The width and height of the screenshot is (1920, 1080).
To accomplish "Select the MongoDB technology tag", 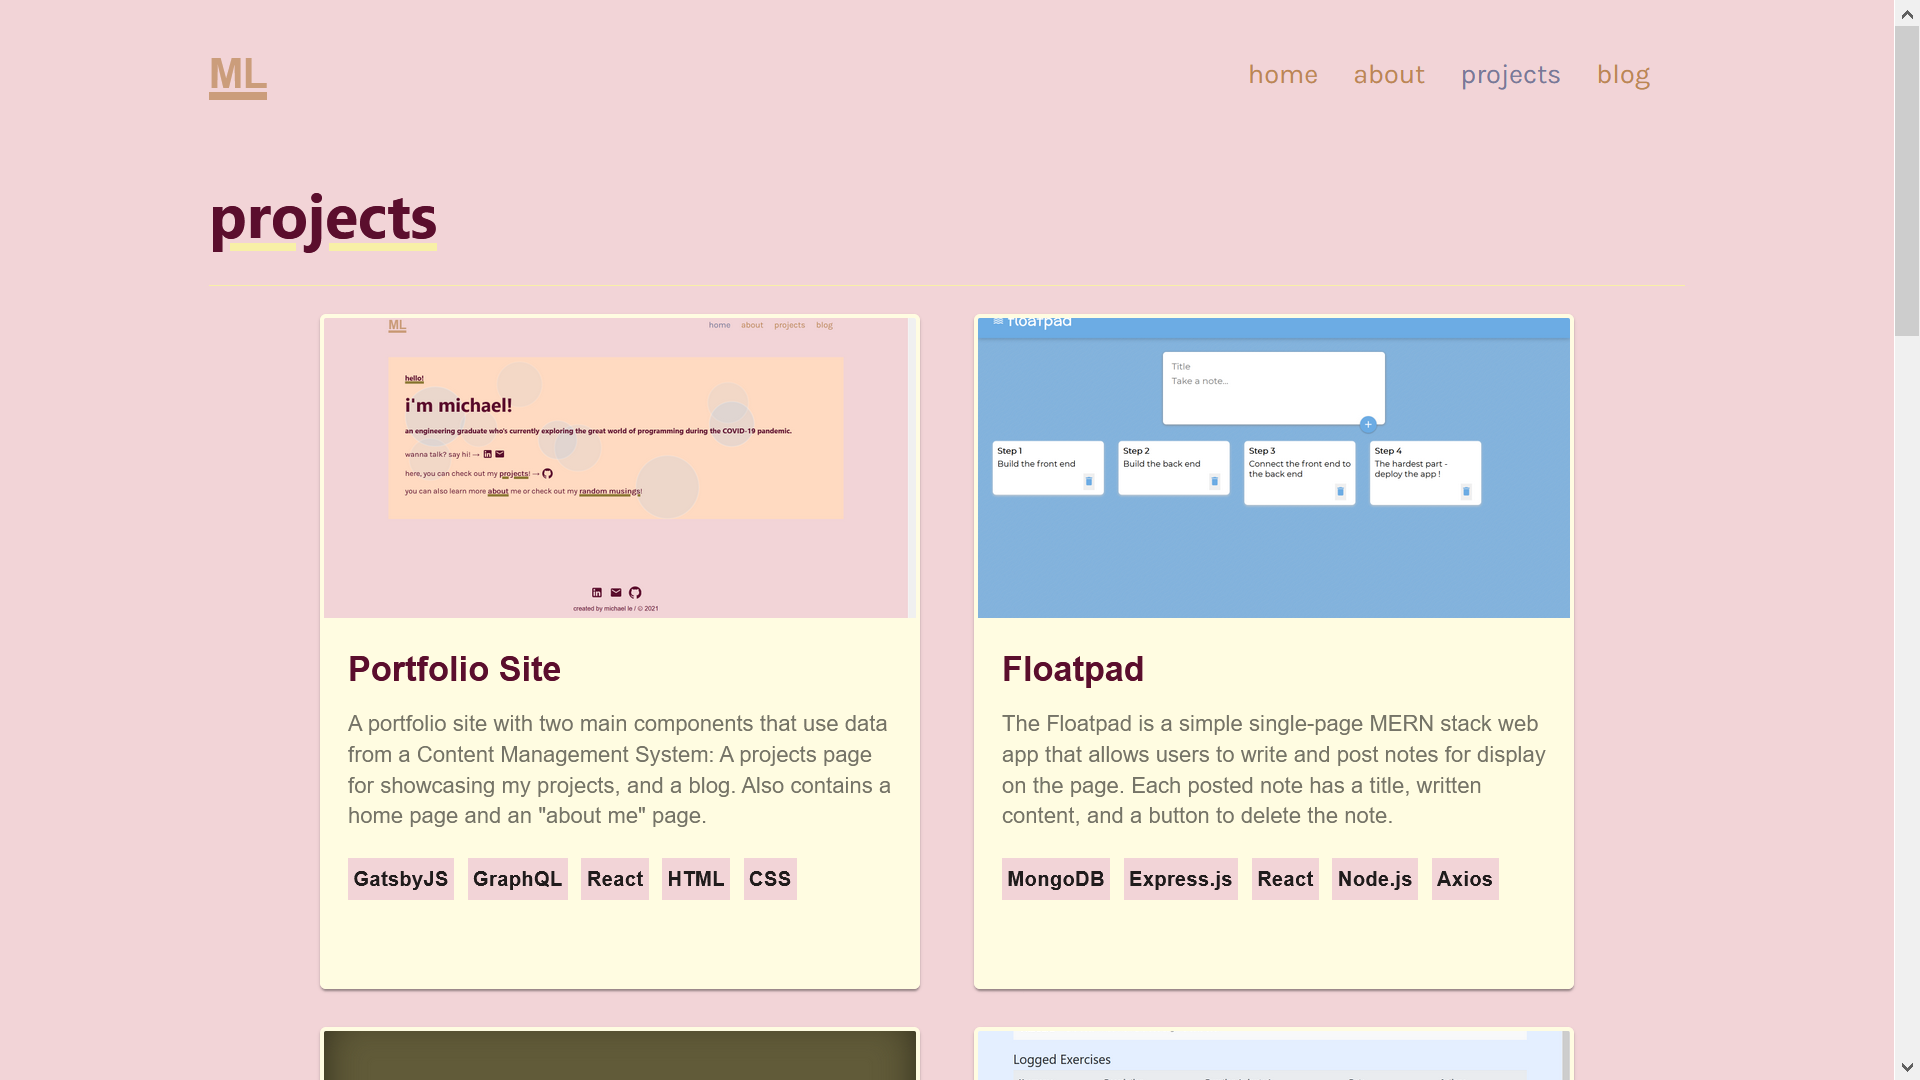I will tap(1055, 878).
